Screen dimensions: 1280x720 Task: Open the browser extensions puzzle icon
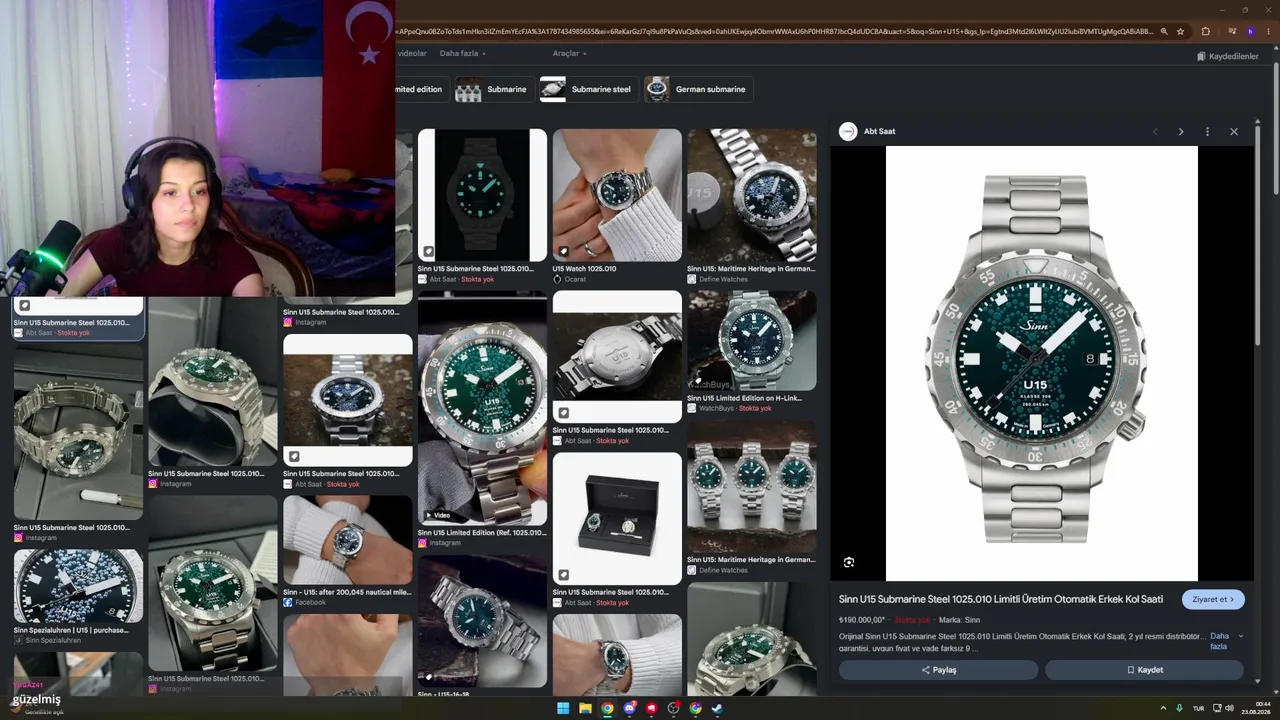1206,32
